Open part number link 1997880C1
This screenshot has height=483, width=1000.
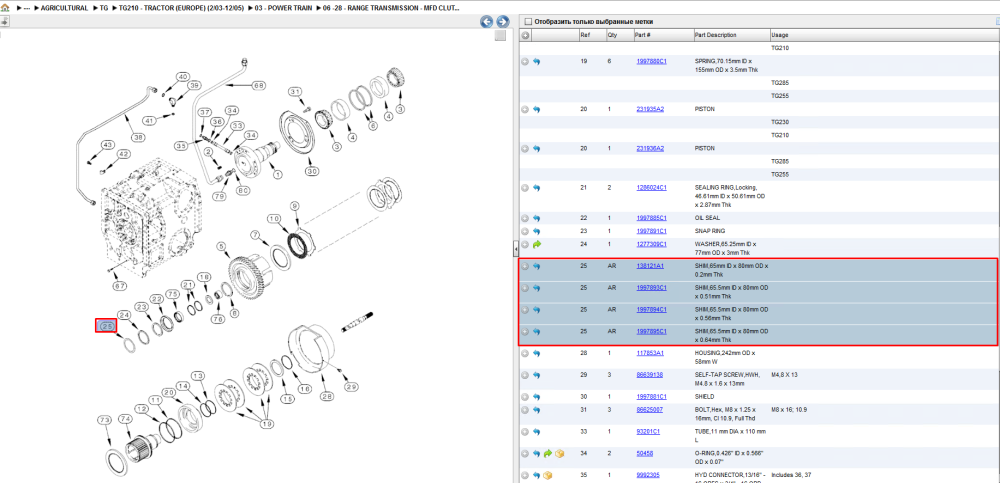(x=651, y=61)
